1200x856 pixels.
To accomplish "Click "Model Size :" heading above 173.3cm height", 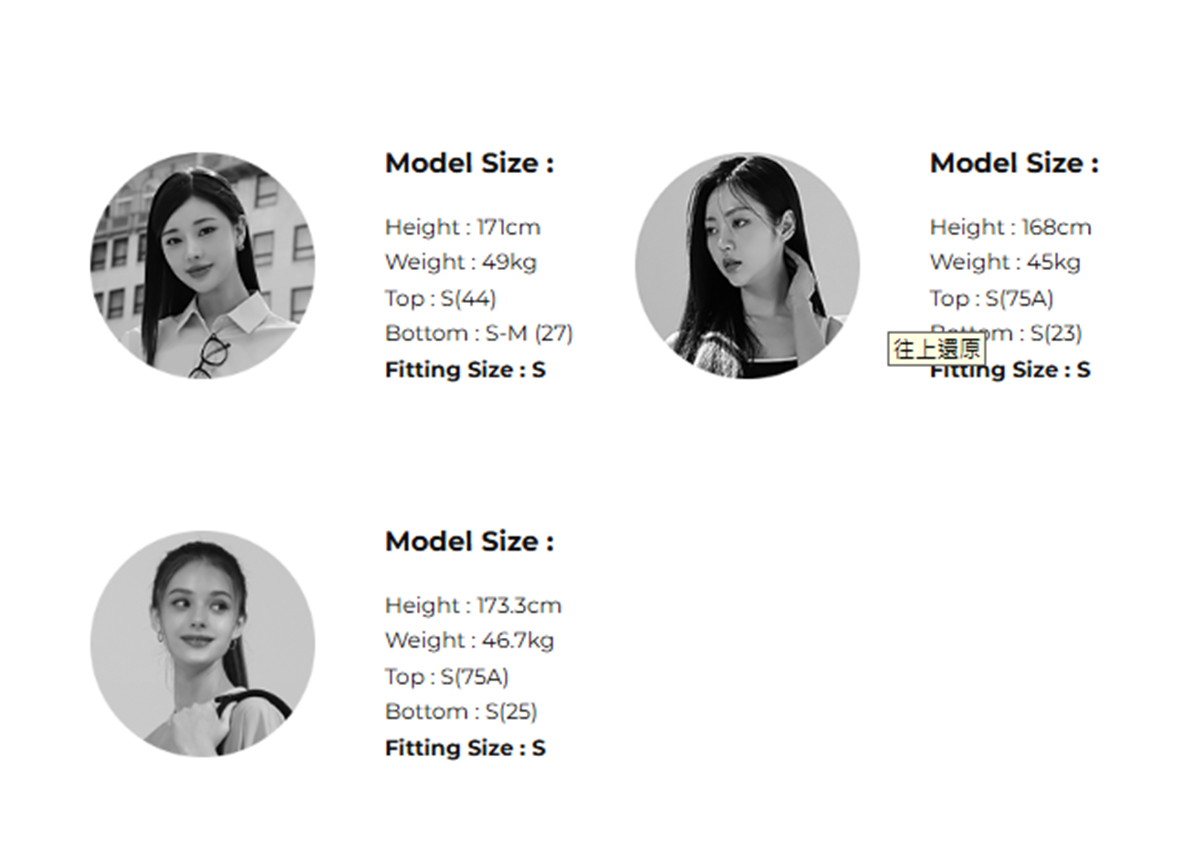I will 469,541.
